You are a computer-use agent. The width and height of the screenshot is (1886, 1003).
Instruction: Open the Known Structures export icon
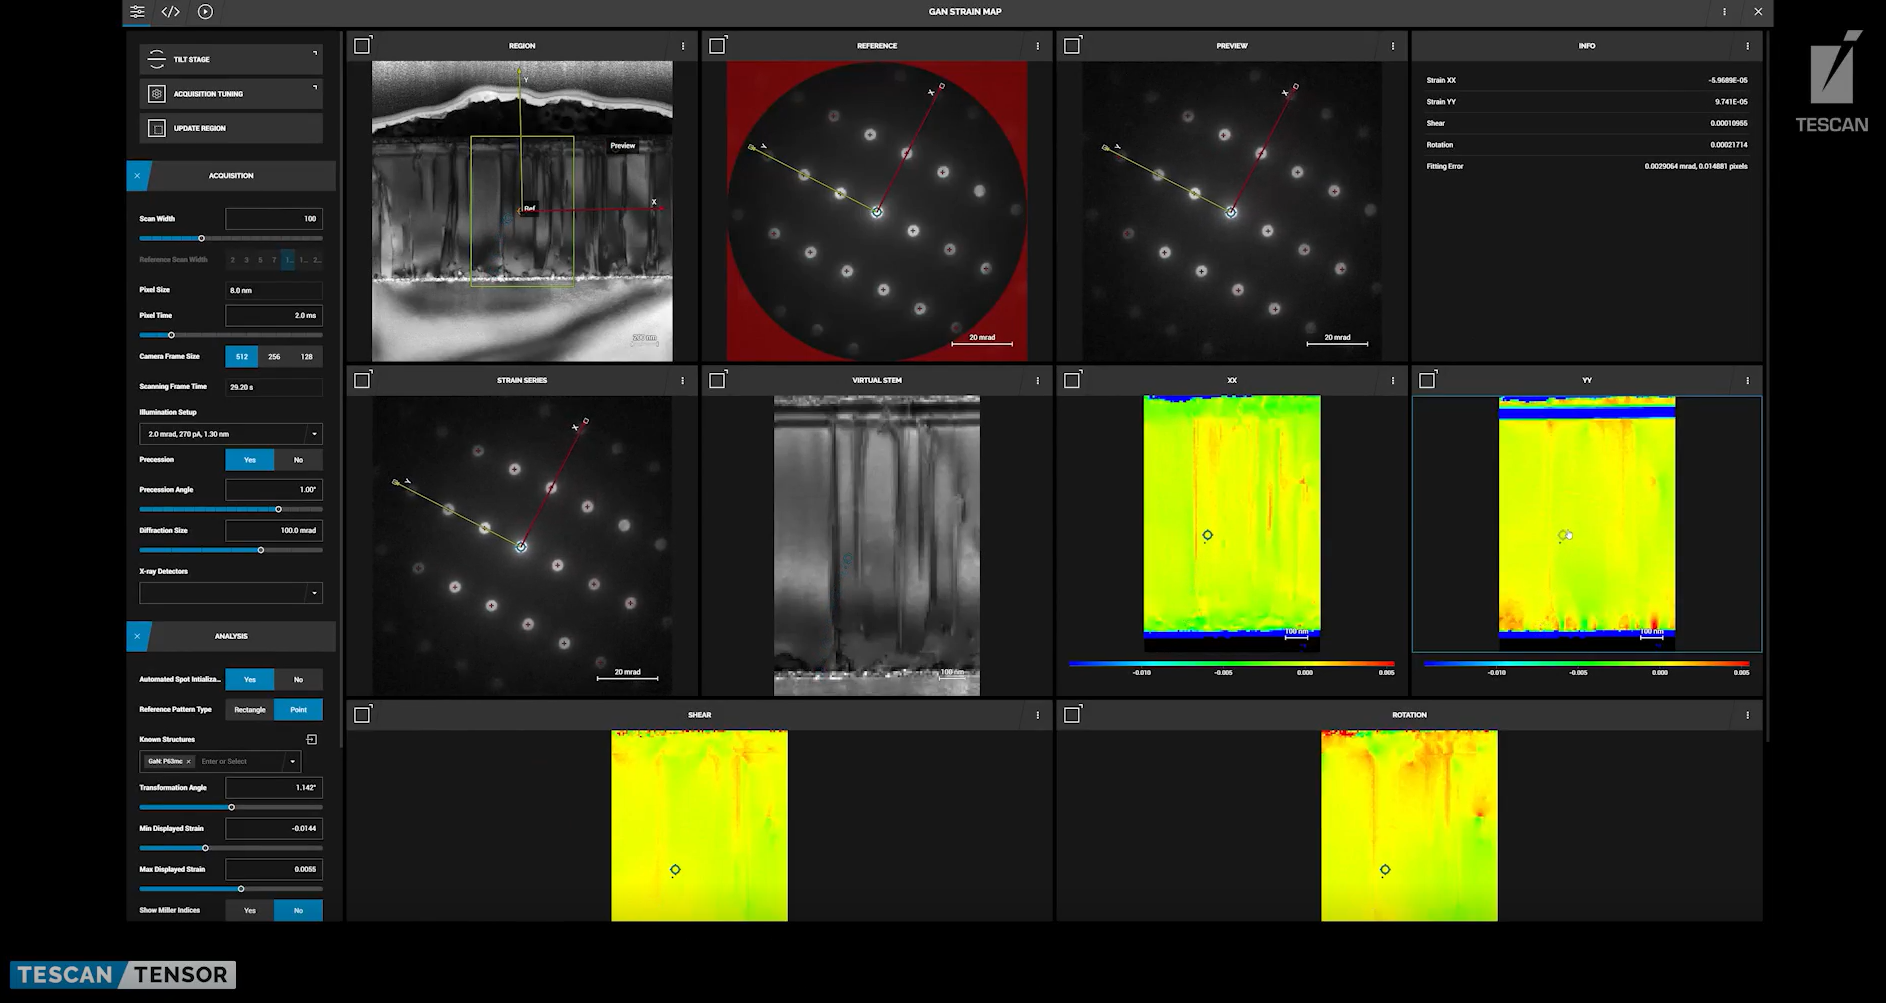[x=312, y=739]
